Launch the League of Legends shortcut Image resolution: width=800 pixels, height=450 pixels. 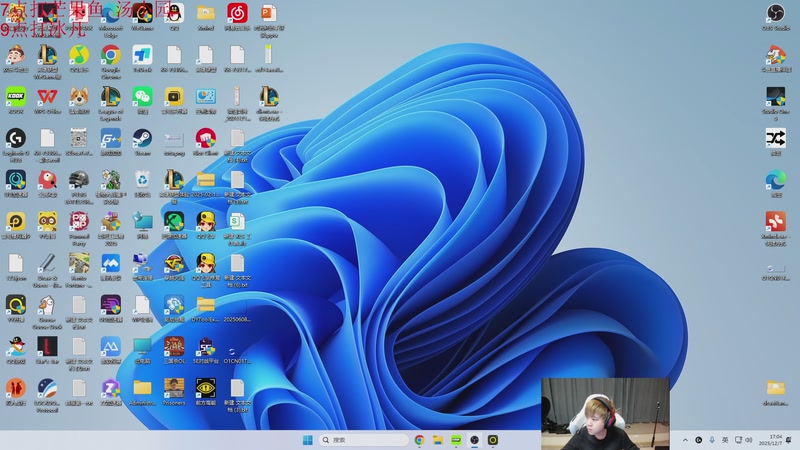click(x=111, y=97)
